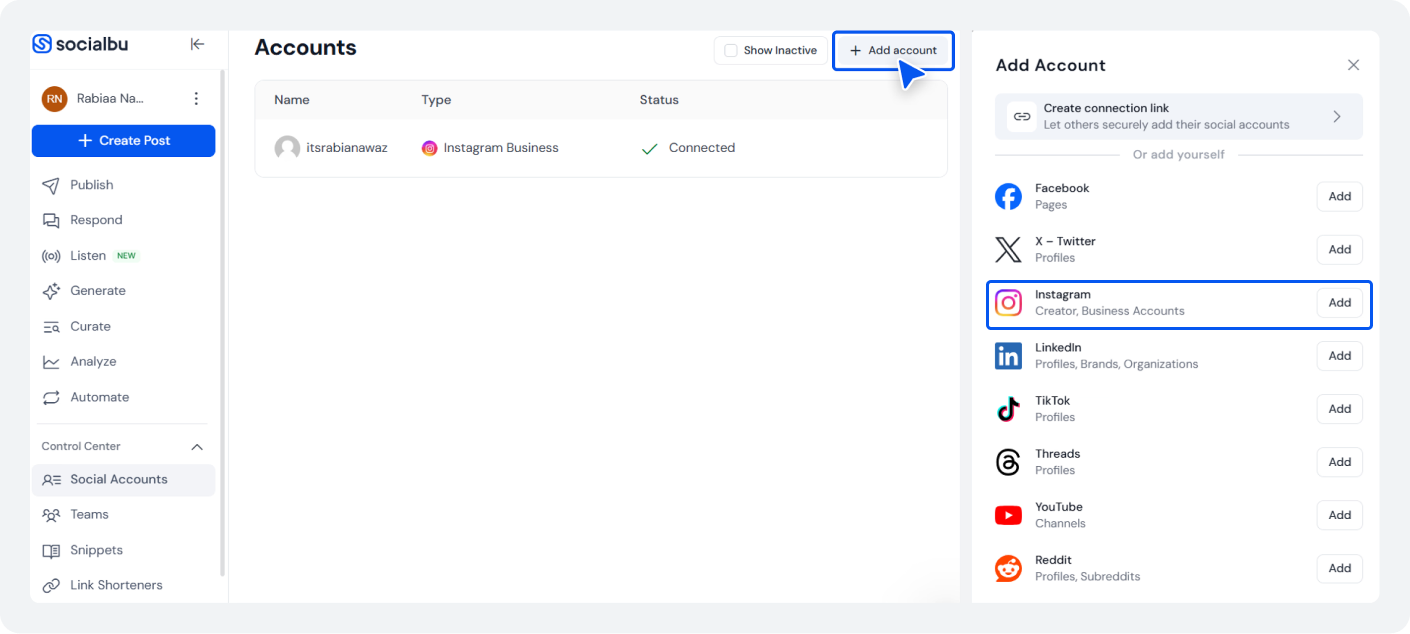Collapse the Control Center section chevron
1410x634 pixels.
click(x=197, y=447)
